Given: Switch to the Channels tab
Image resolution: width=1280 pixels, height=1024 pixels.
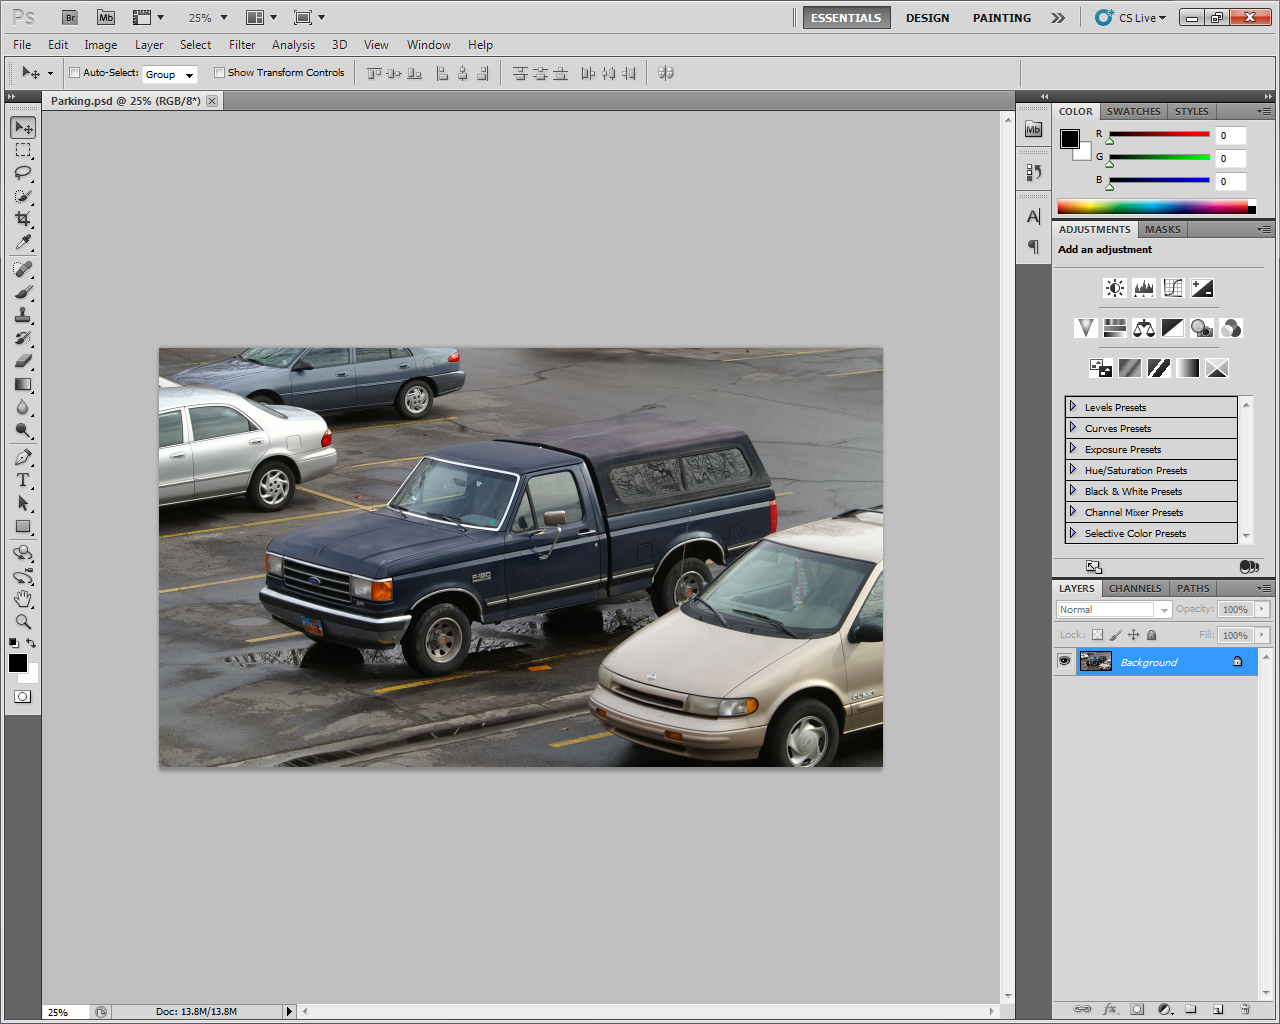Looking at the screenshot, I should (x=1135, y=588).
